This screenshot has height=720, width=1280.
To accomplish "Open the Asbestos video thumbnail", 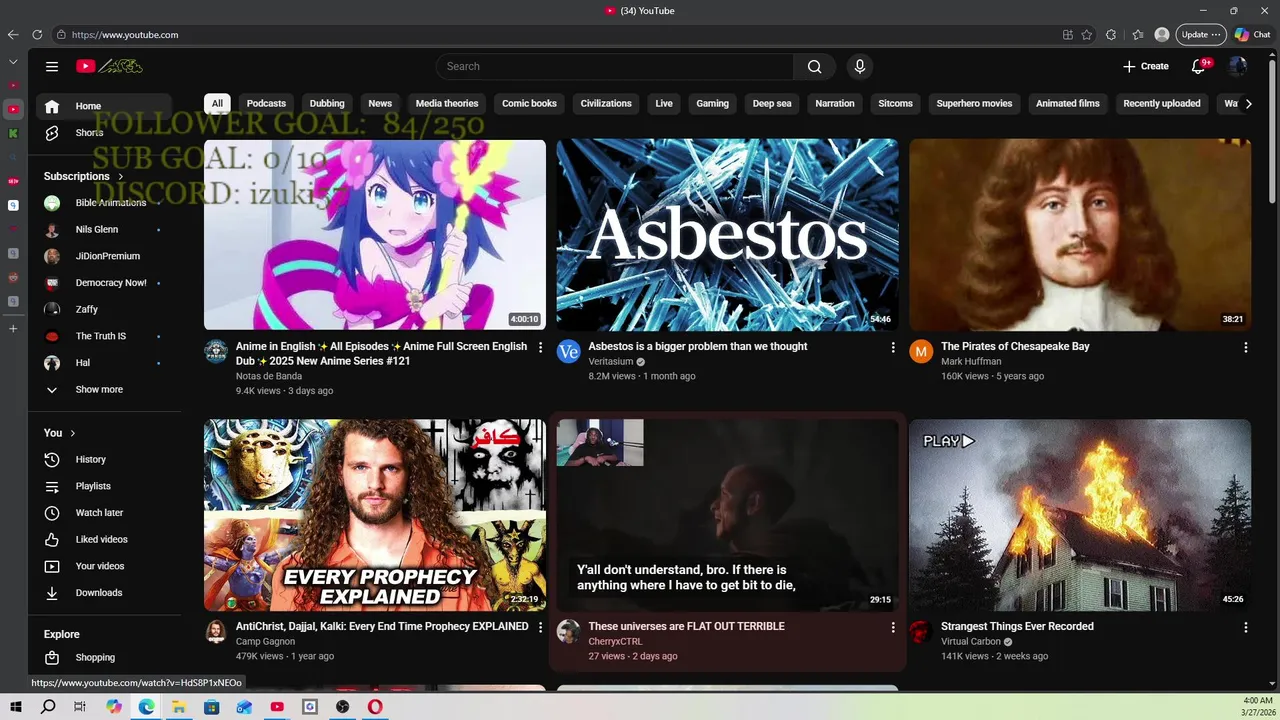I will point(727,235).
